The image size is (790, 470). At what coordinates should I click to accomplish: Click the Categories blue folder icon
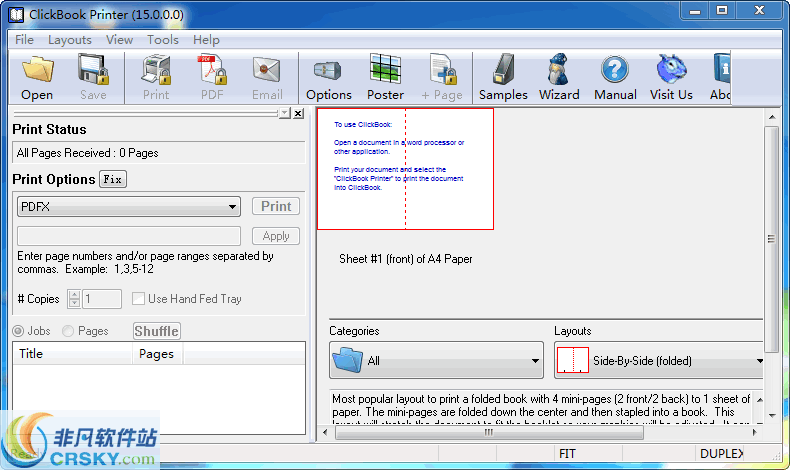point(348,360)
